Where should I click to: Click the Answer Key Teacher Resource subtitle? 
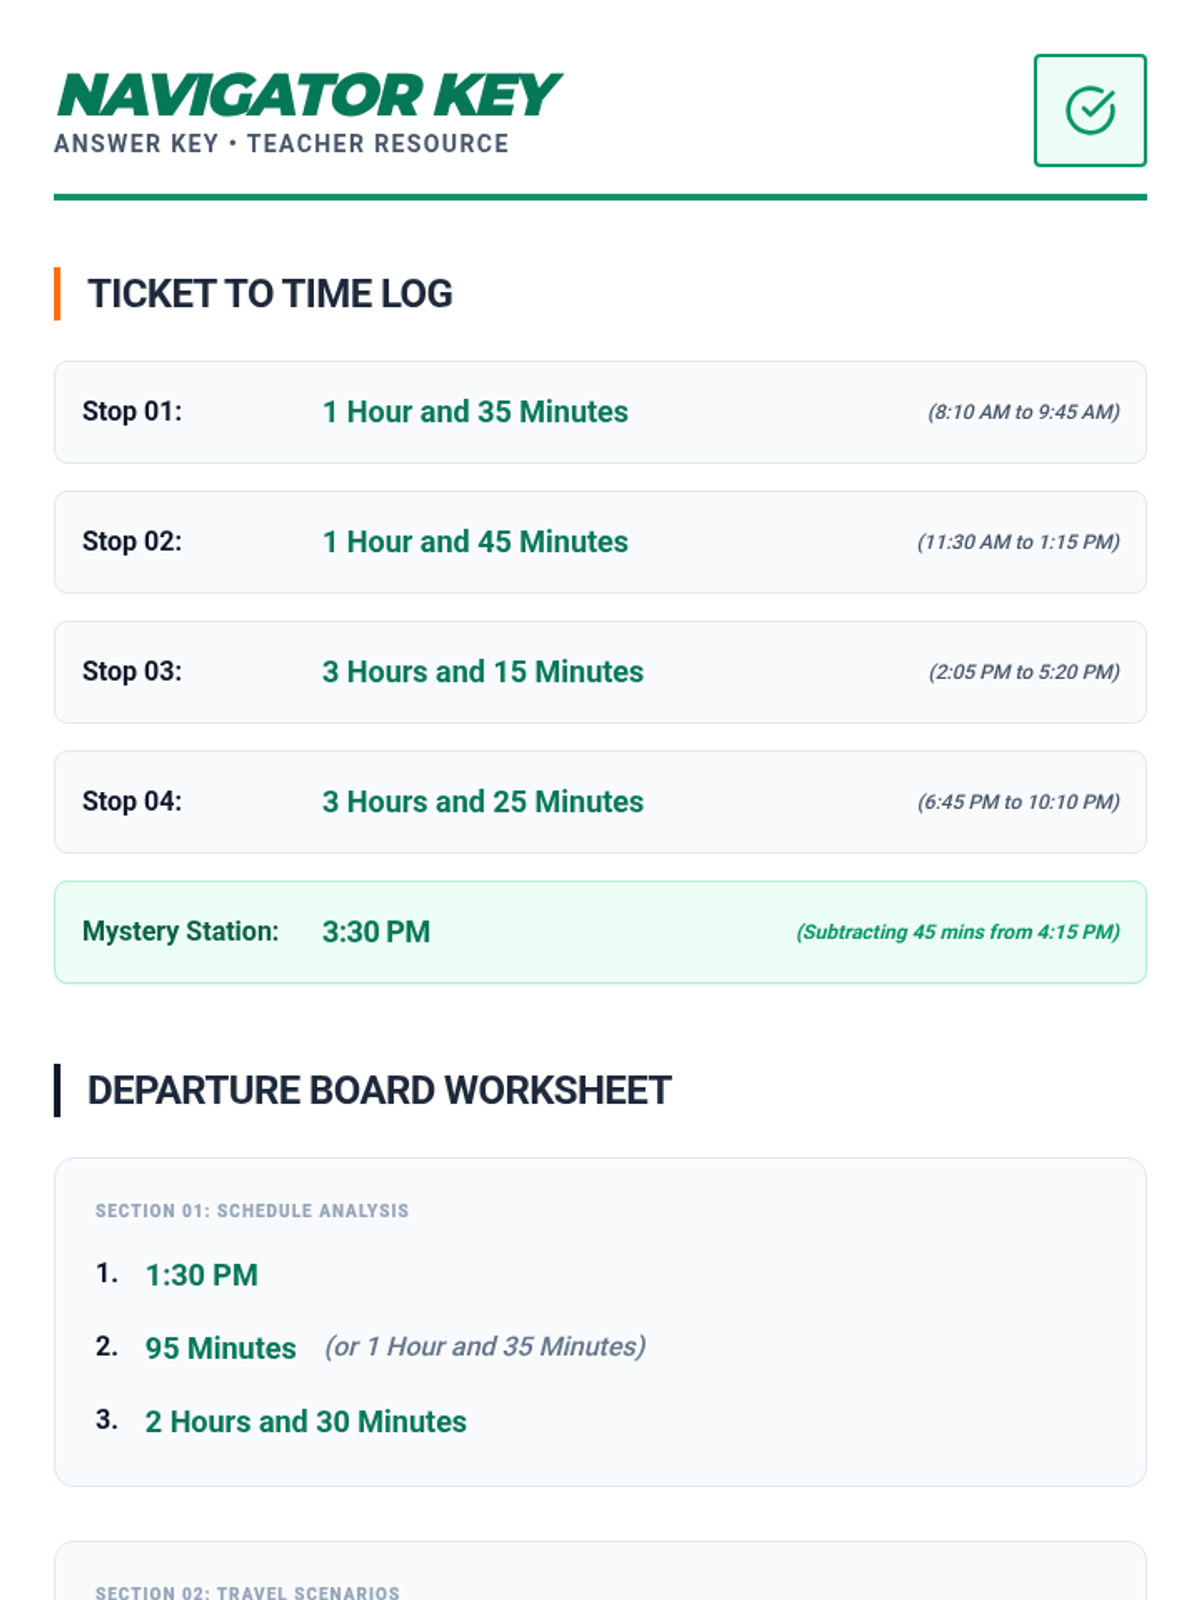(x=281, y=144)
